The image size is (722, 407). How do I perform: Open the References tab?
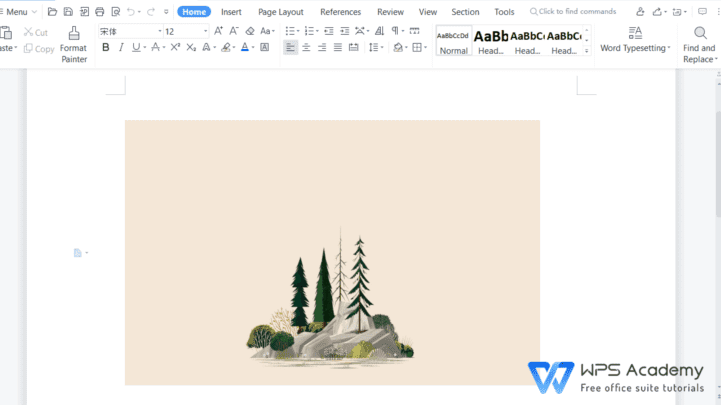click(341, 12)
